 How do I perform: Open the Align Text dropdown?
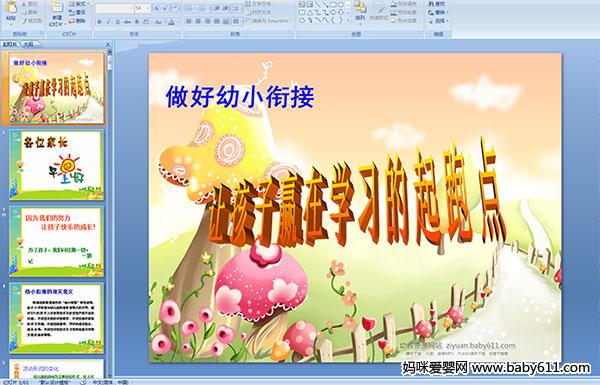click(x=260, y=12)
